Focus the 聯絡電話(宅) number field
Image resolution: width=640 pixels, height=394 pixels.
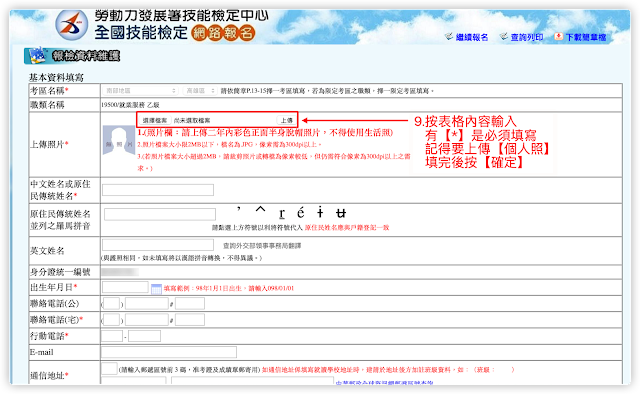pos(147,320)
